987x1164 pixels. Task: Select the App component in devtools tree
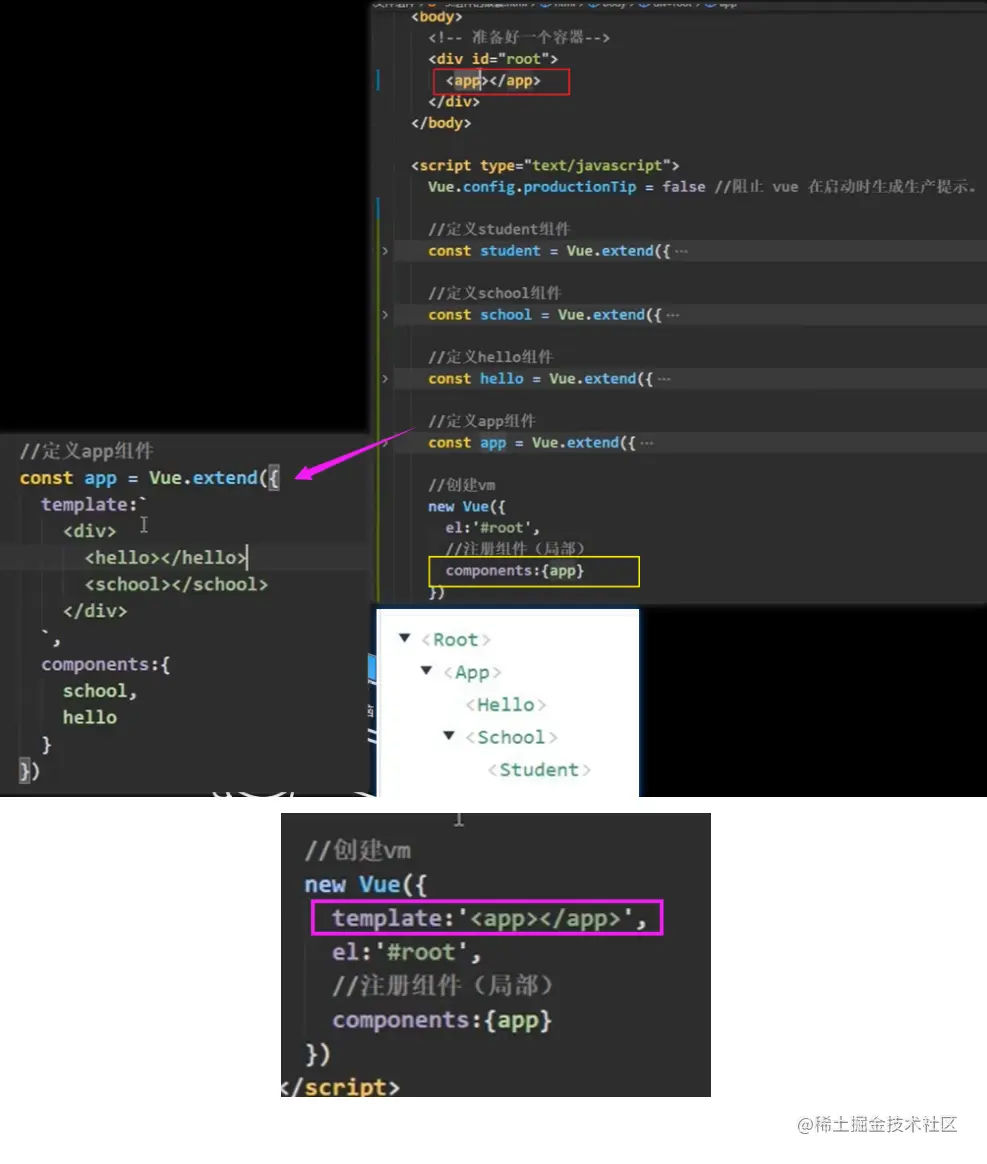point(472,673)
